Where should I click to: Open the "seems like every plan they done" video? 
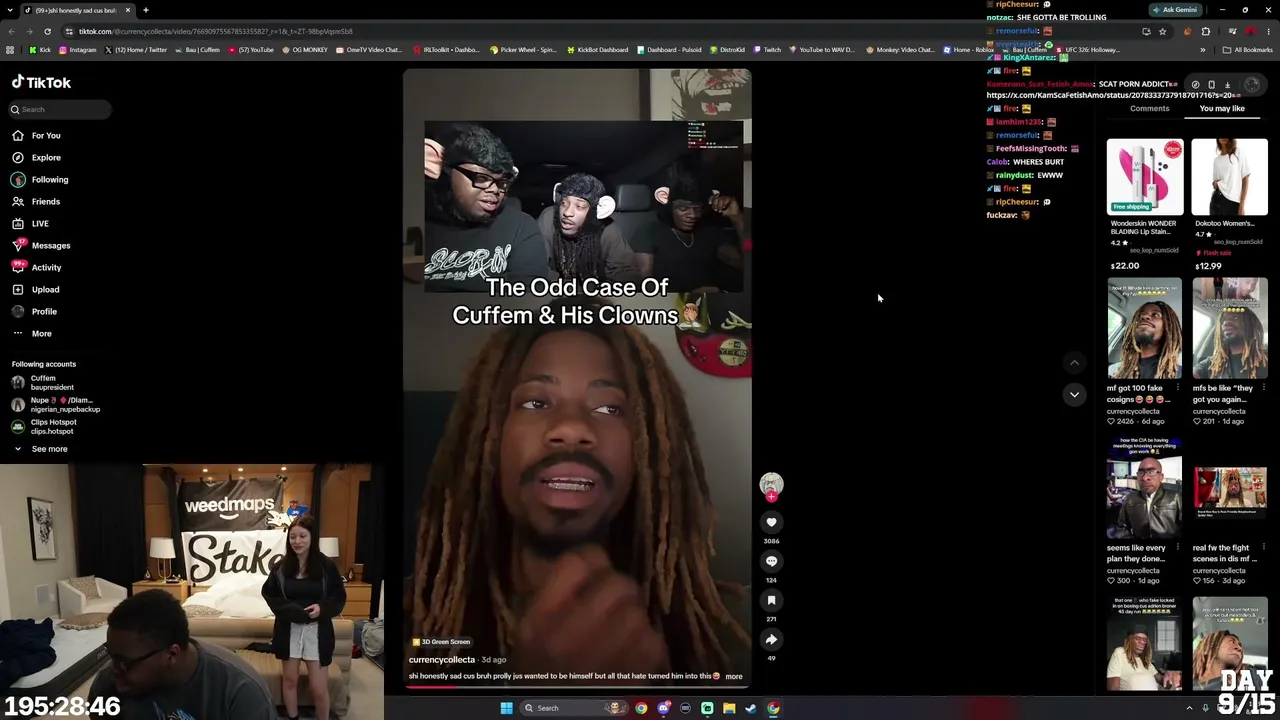click(1145, 488)
